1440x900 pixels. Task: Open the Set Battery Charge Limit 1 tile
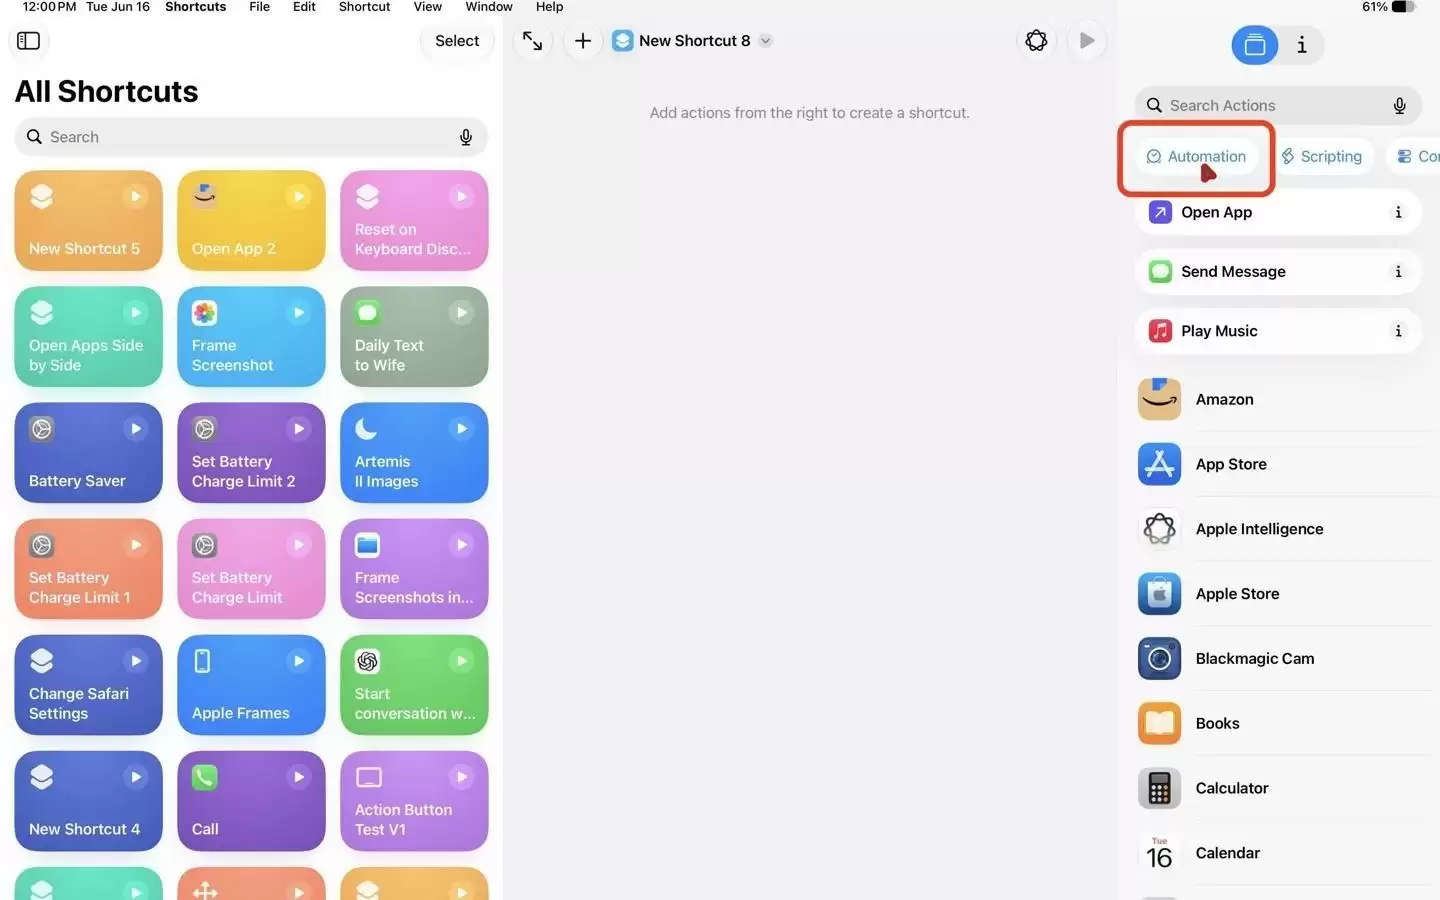pyautogui.click(x=89, y=568)
